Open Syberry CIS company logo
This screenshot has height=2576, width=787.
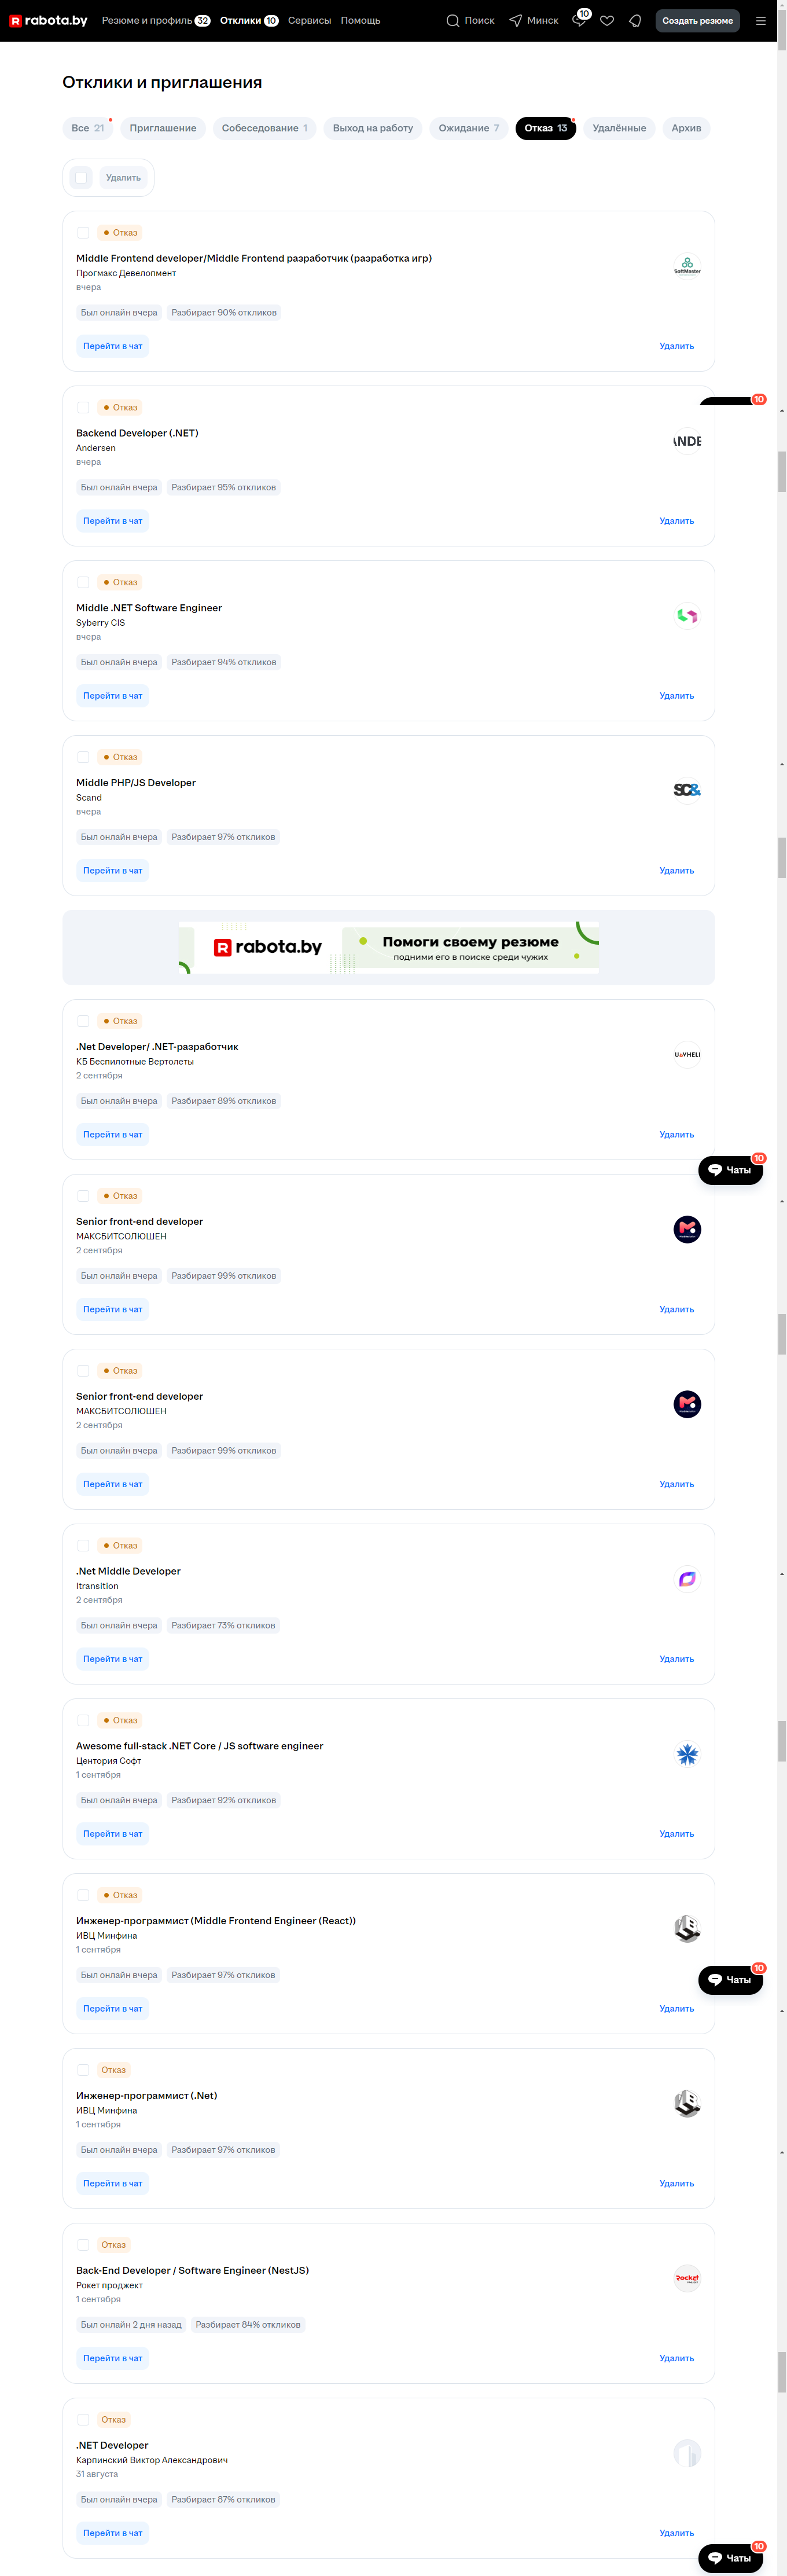687,616
